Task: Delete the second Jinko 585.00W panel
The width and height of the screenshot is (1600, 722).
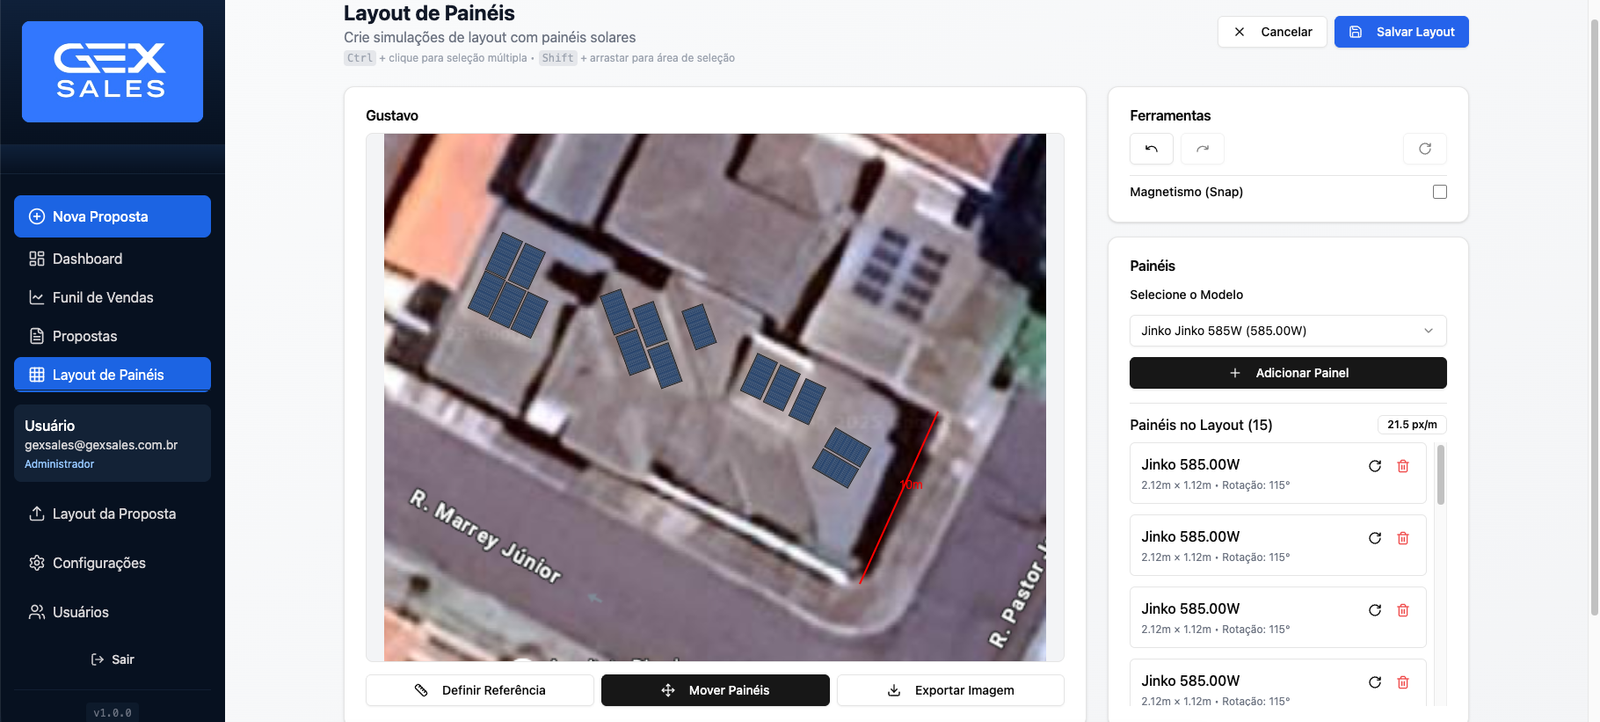Action: (x=1403, y=538)
